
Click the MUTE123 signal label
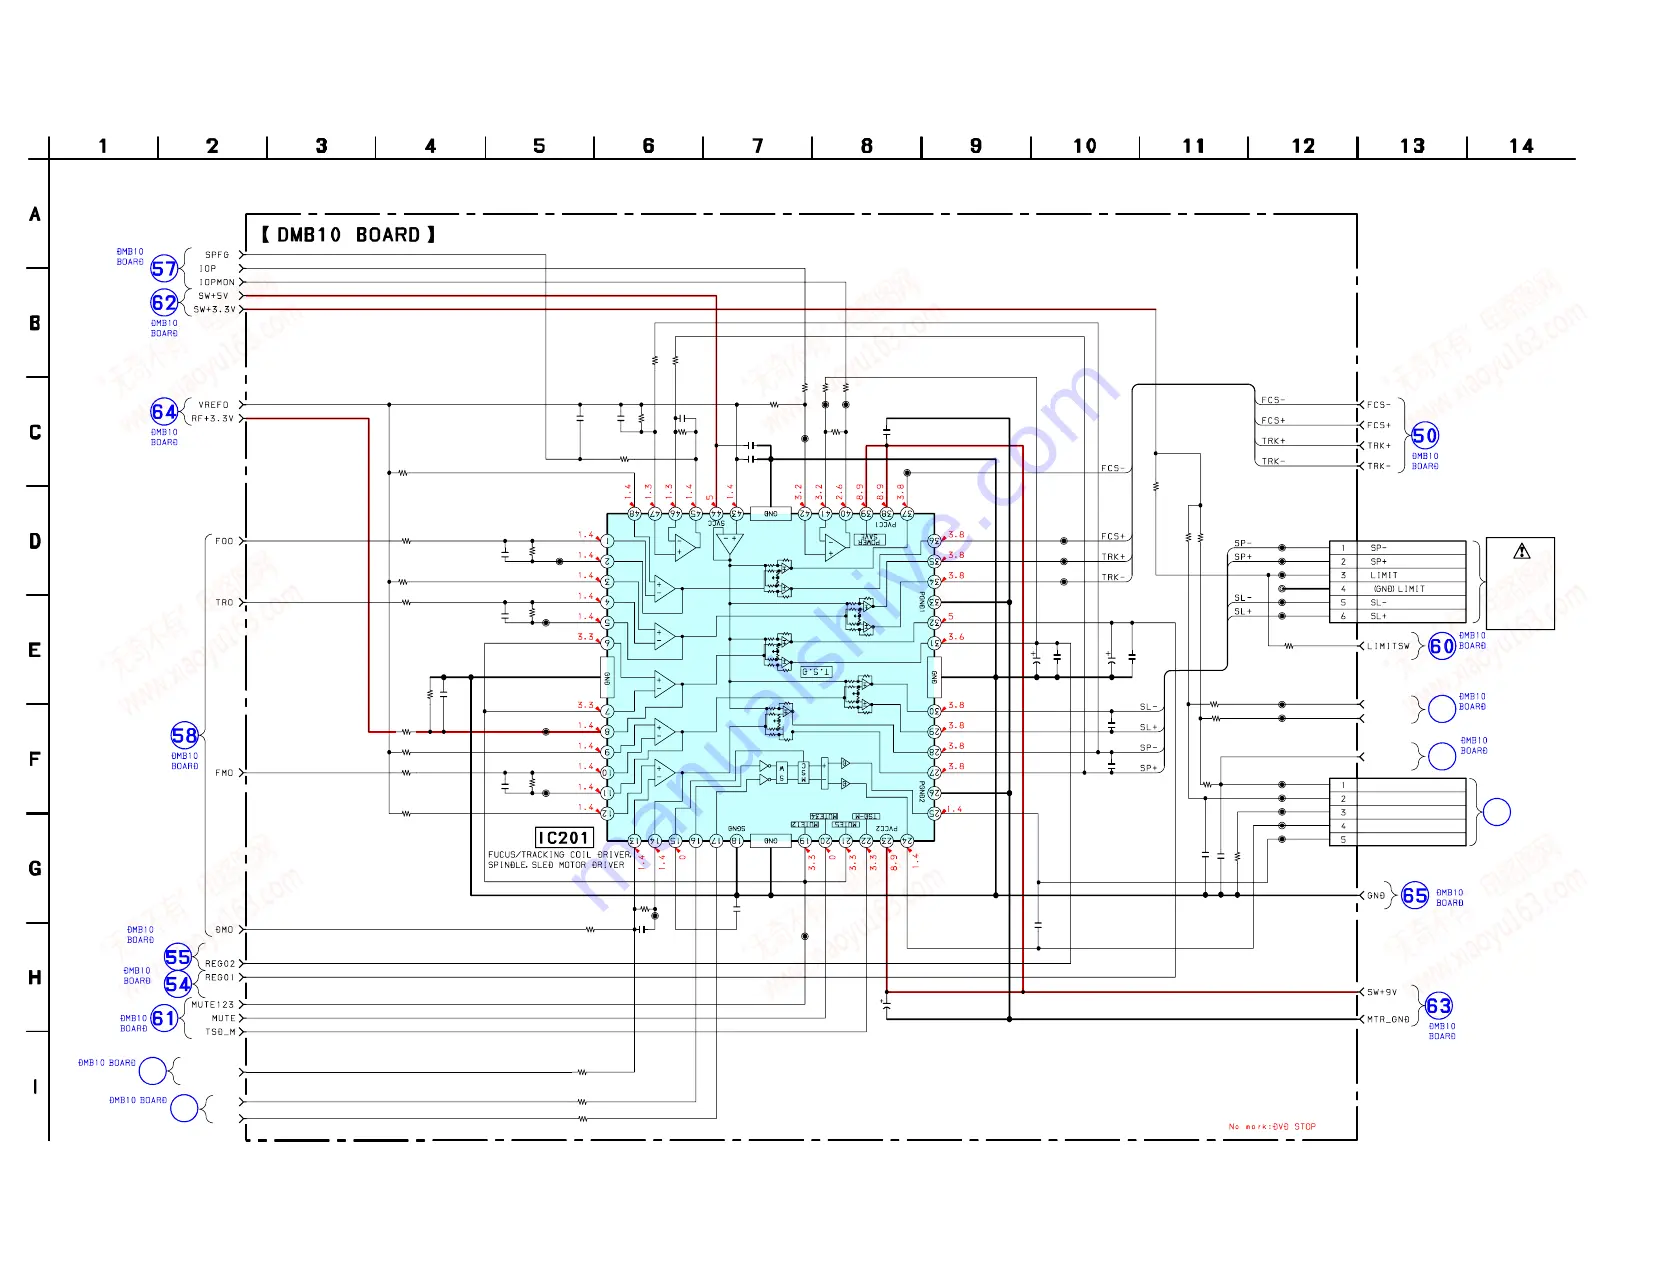(x=212, y=1005)
